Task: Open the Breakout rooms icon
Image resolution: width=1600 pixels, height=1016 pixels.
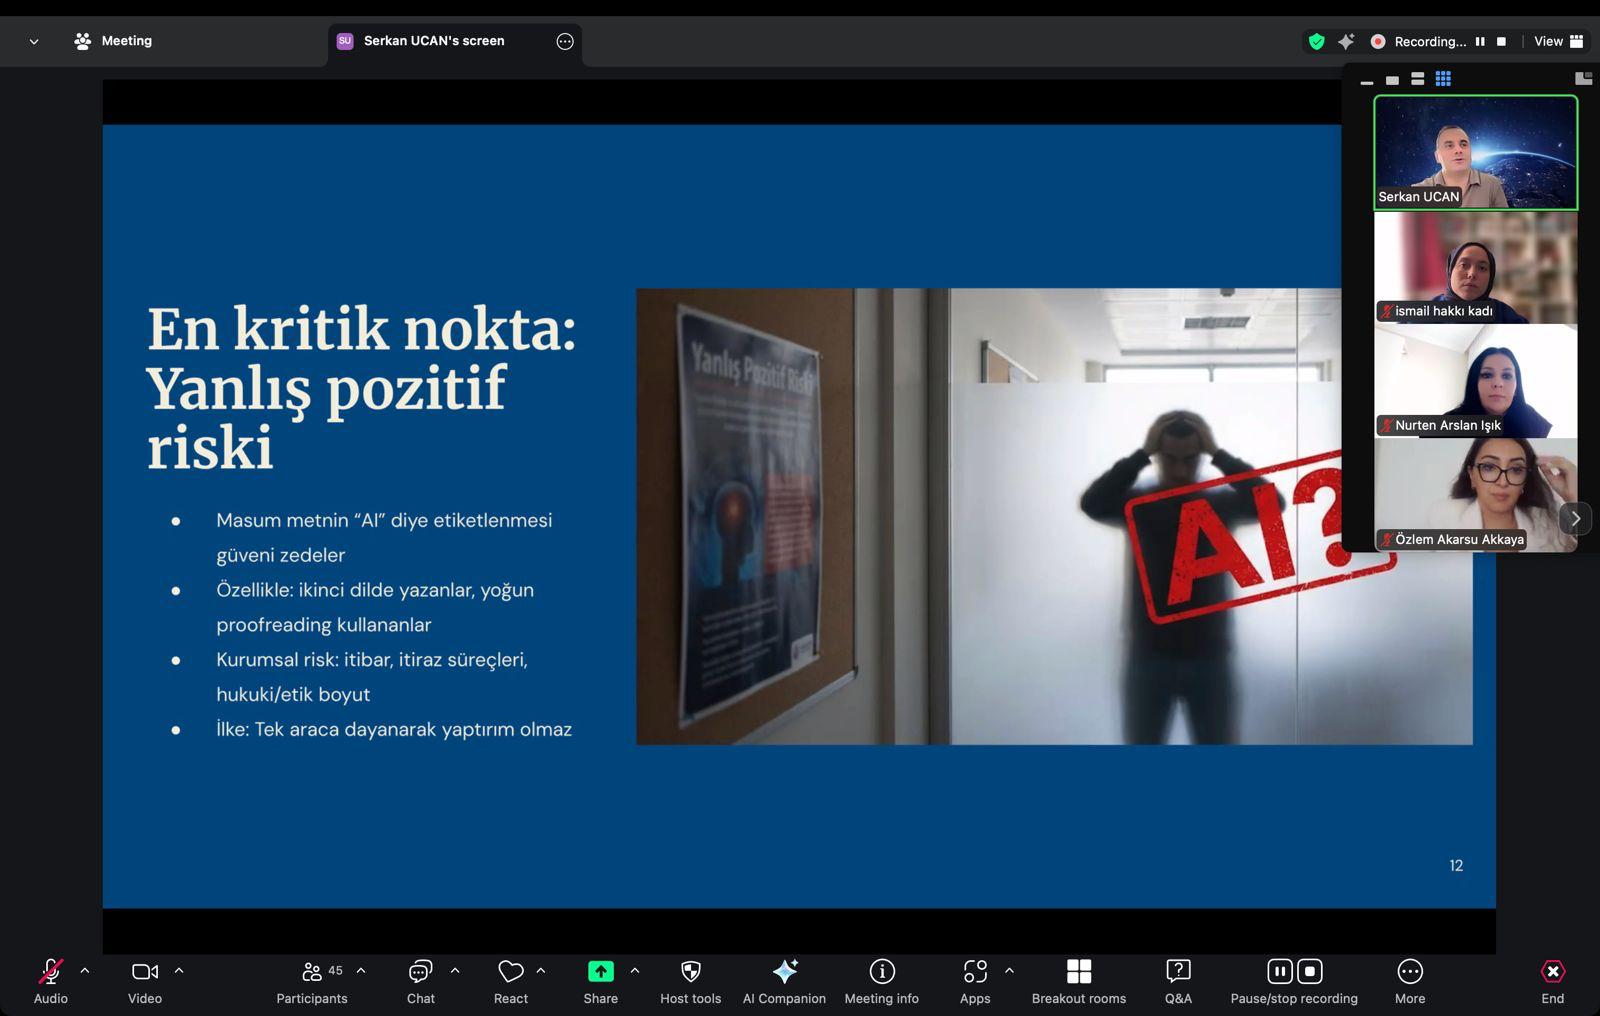Action: click(1078, 972)
